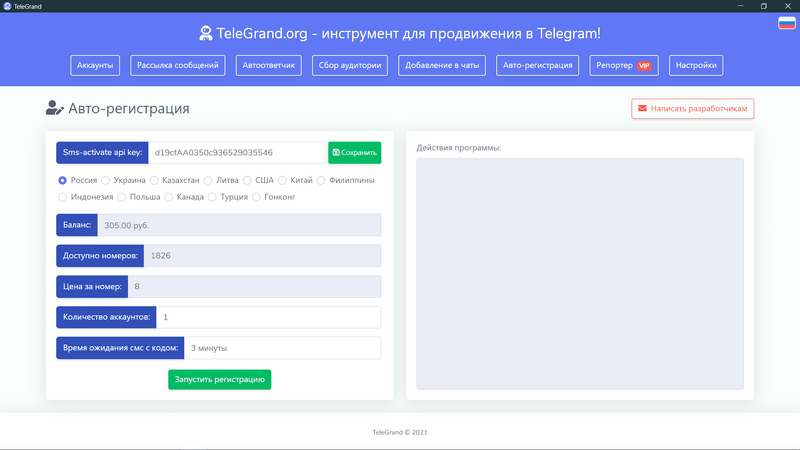This screenshot has width=800, height=450.
Task: Open the Репортер section
Action: tap(624, 65)
